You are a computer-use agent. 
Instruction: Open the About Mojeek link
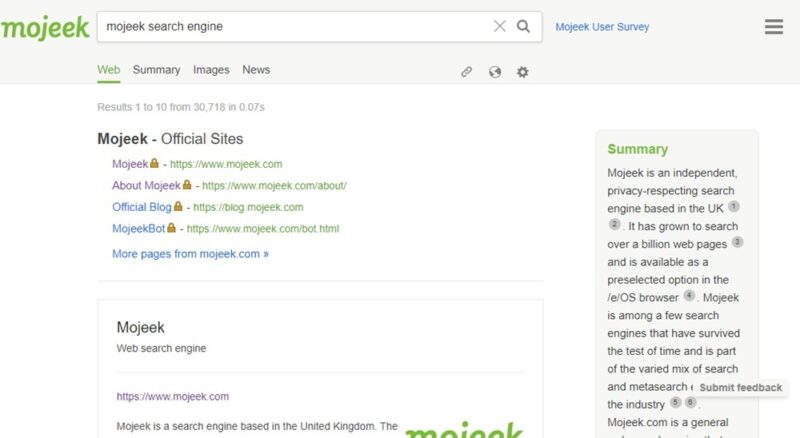(146, 185)
